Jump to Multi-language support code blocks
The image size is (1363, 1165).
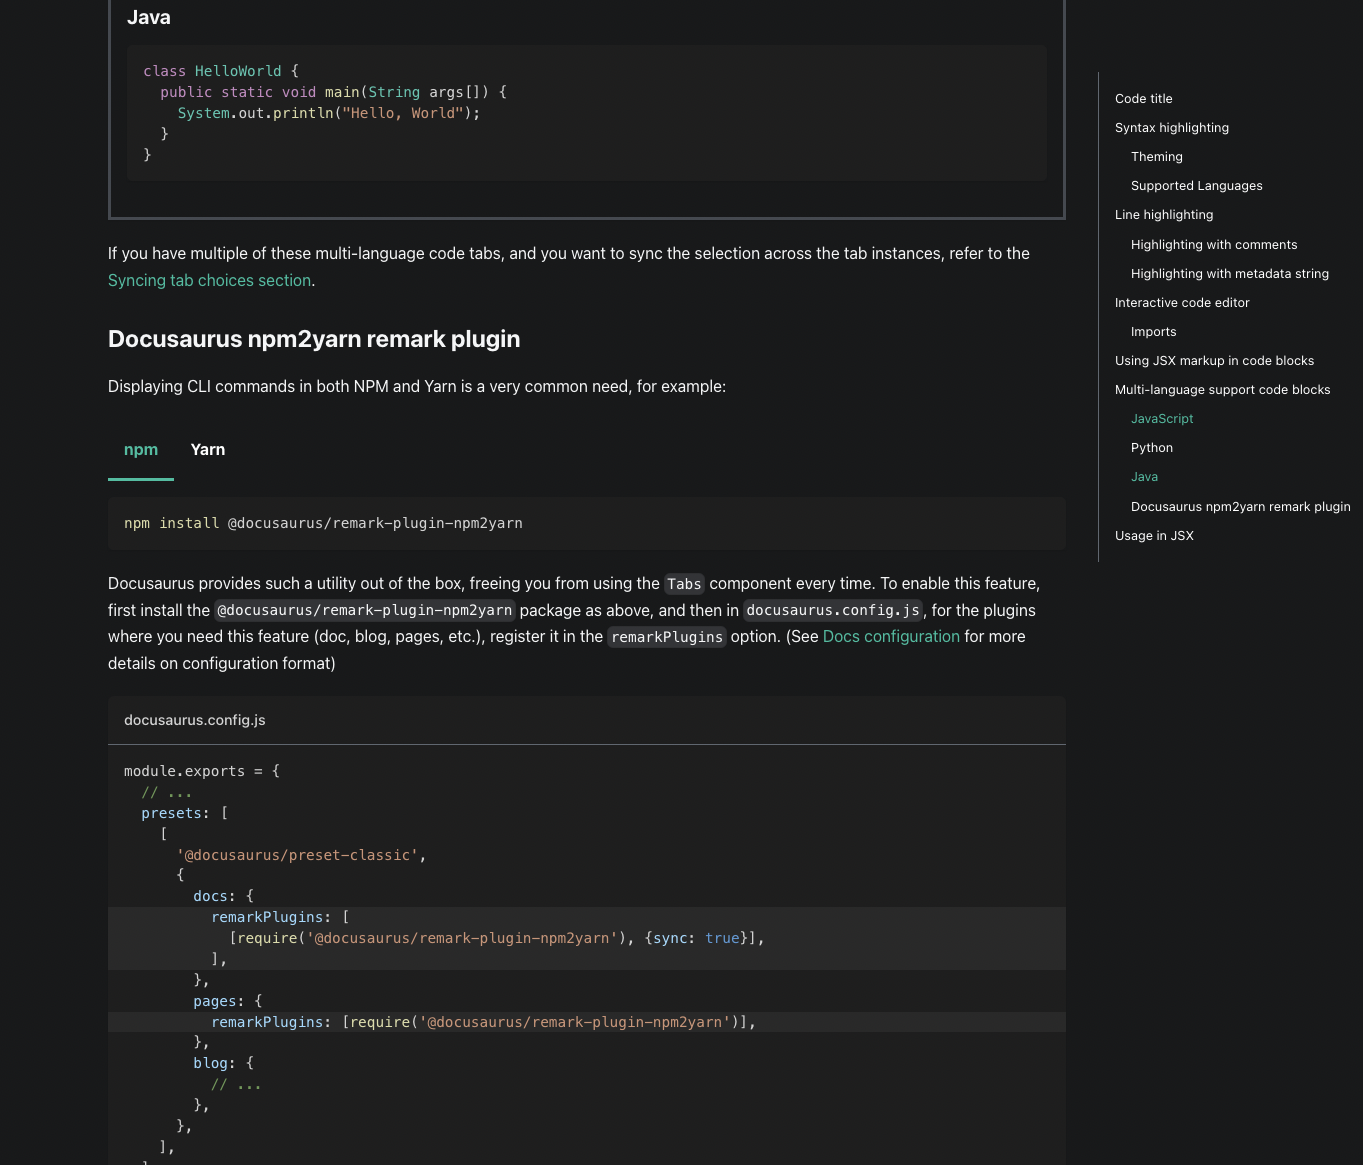point(1223,390)
